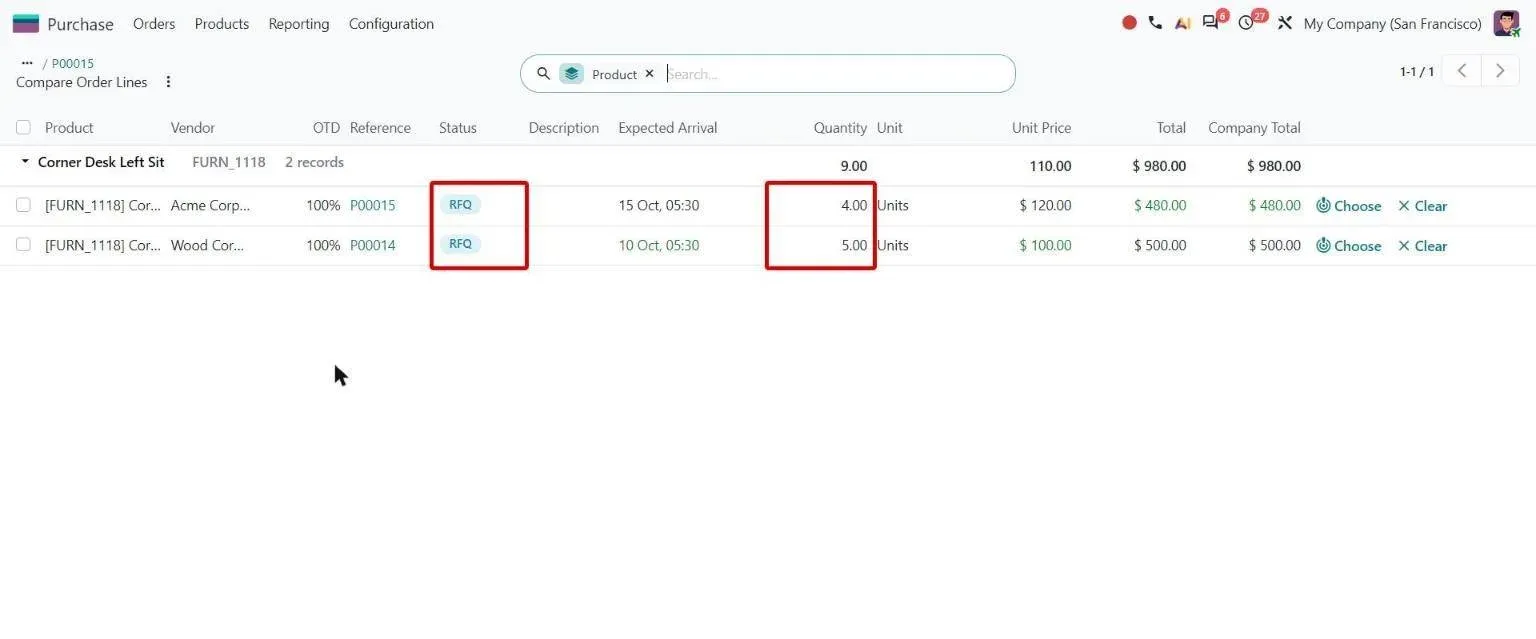Click the 1-1 / 1 pager counter
This screenshot has width=1536, height=639.
(1416, 72)
